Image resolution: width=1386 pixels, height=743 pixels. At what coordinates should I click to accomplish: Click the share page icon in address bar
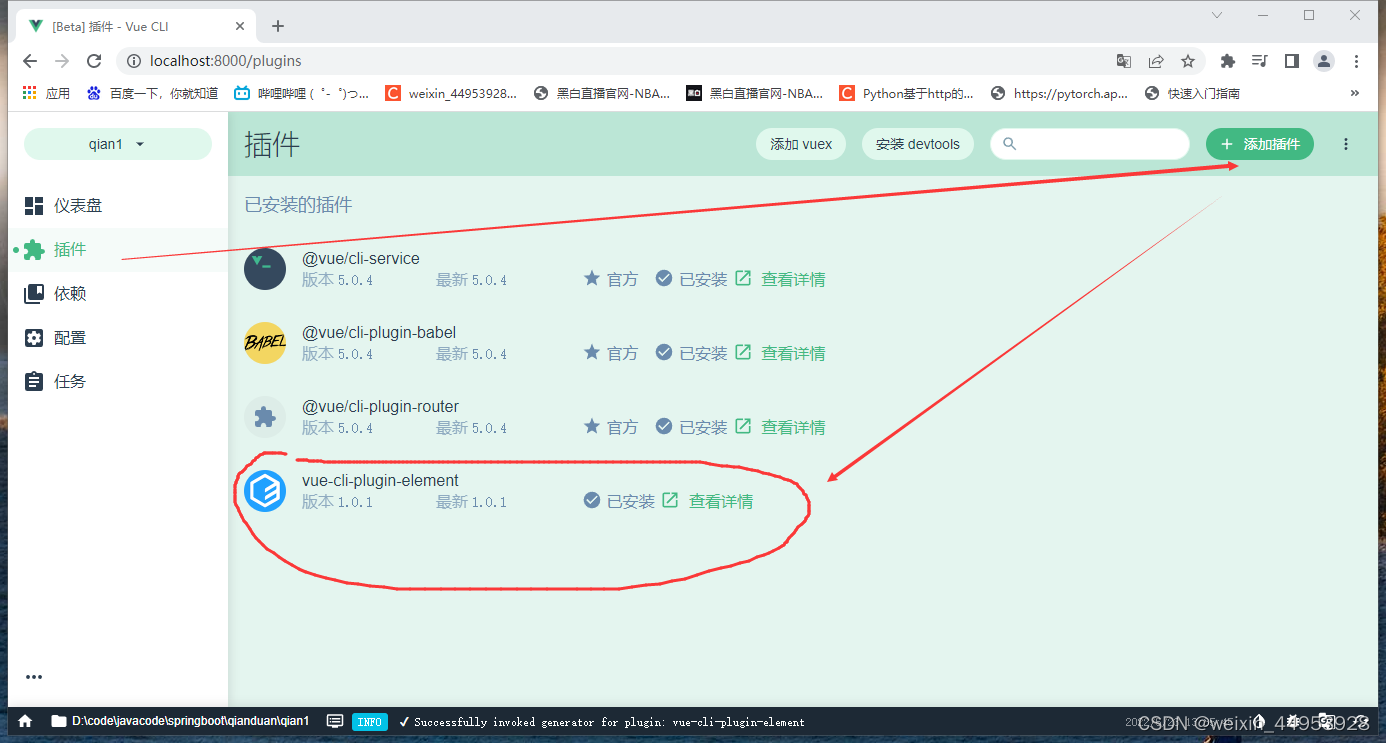pyautogui.click(x=1156, y=61)
